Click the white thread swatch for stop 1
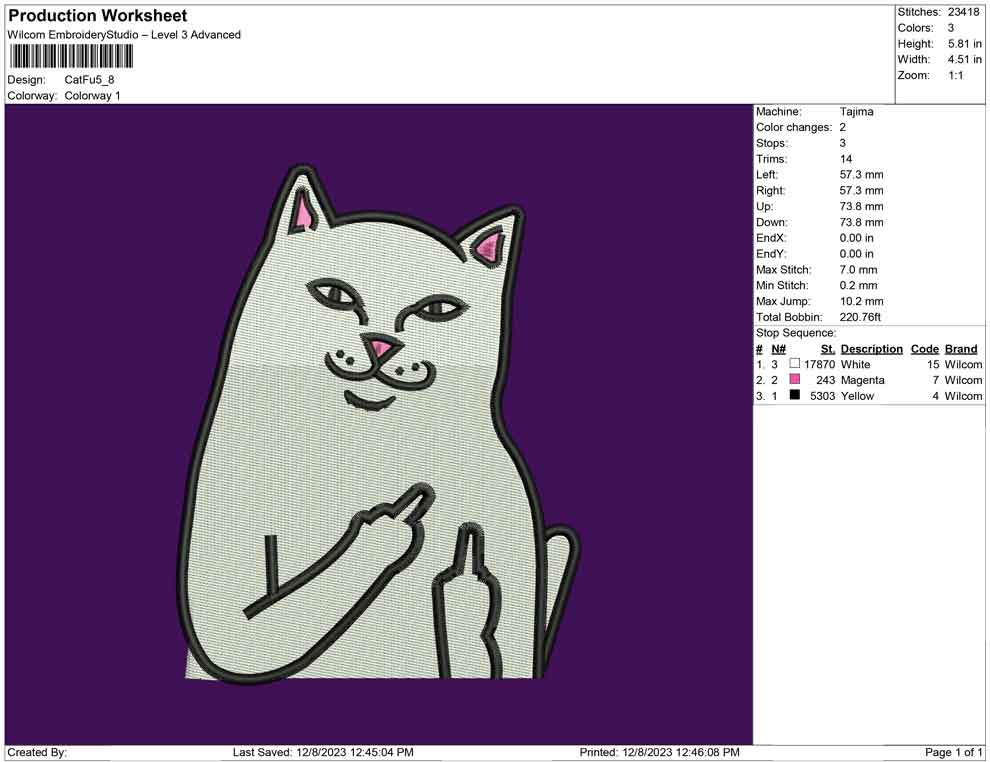 click(795, 364)
